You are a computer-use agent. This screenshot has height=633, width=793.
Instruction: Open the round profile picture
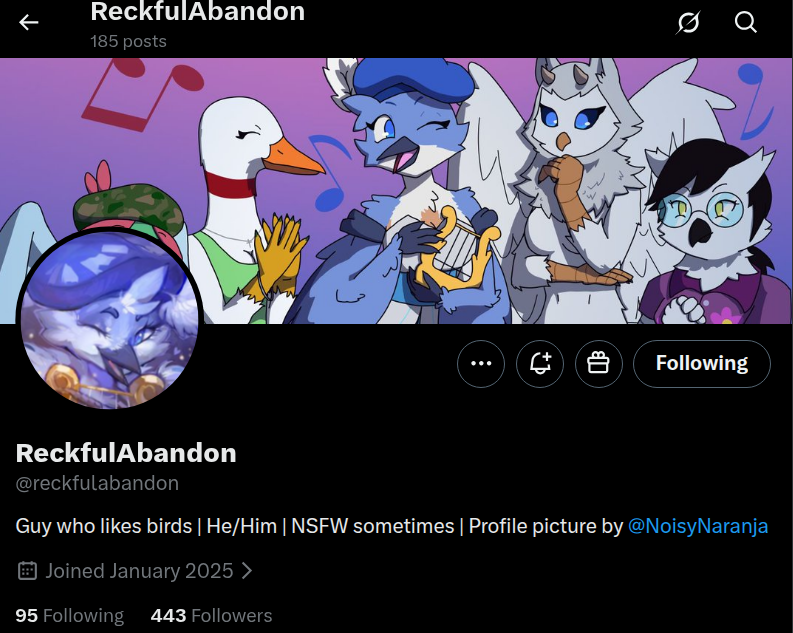pos(110,319)
